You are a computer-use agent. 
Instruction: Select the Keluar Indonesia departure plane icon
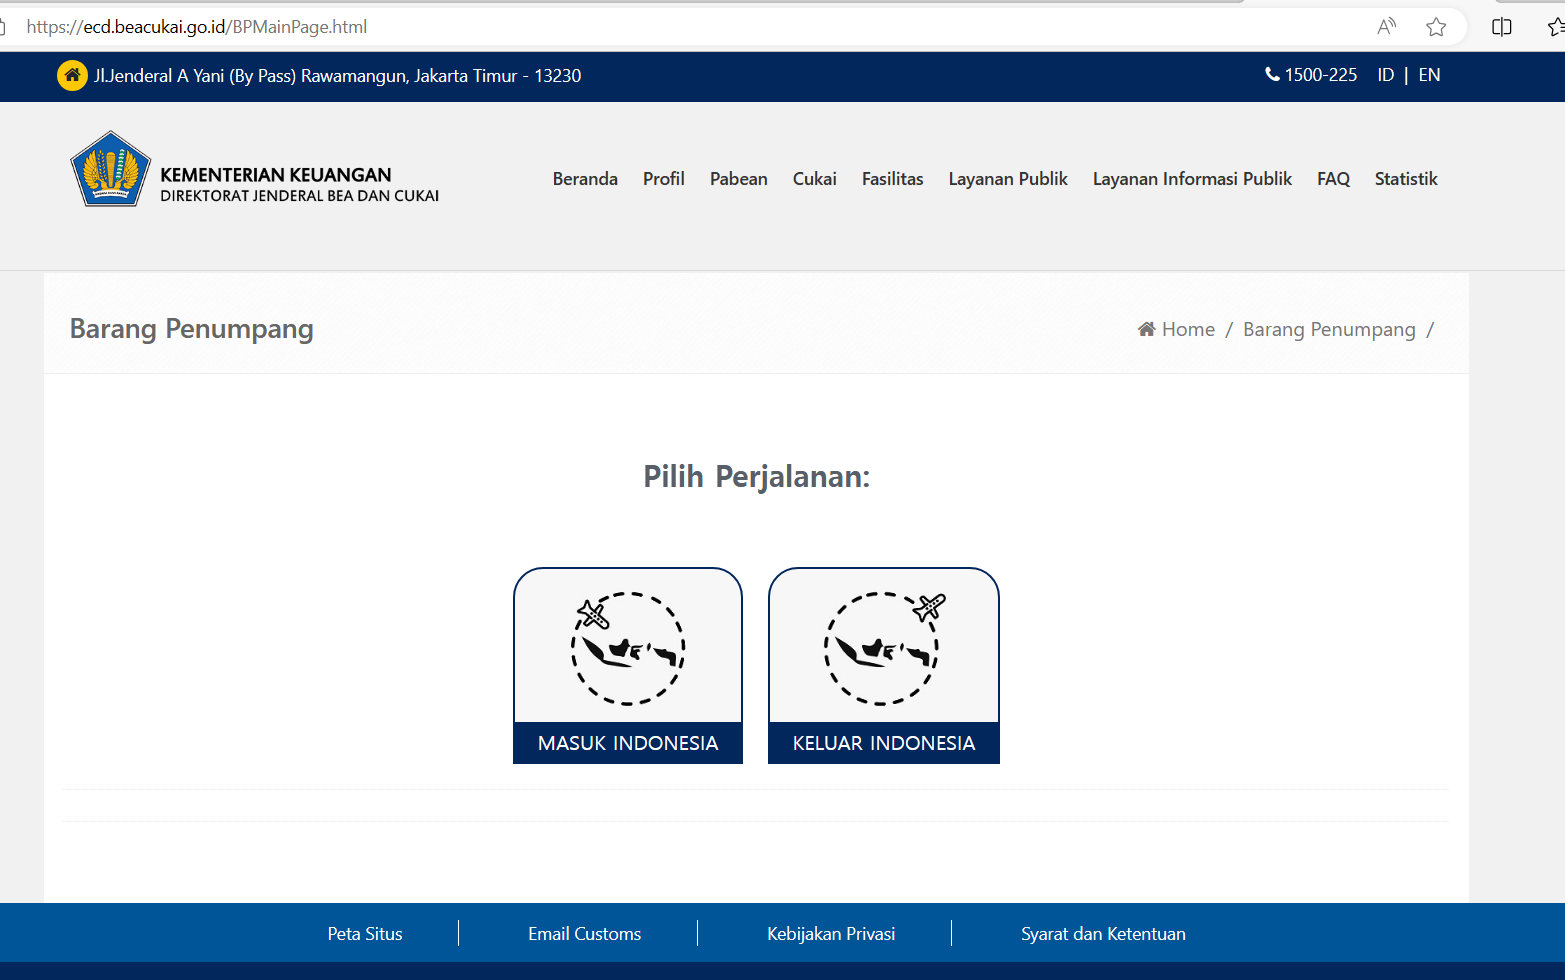tap(883, 648)
